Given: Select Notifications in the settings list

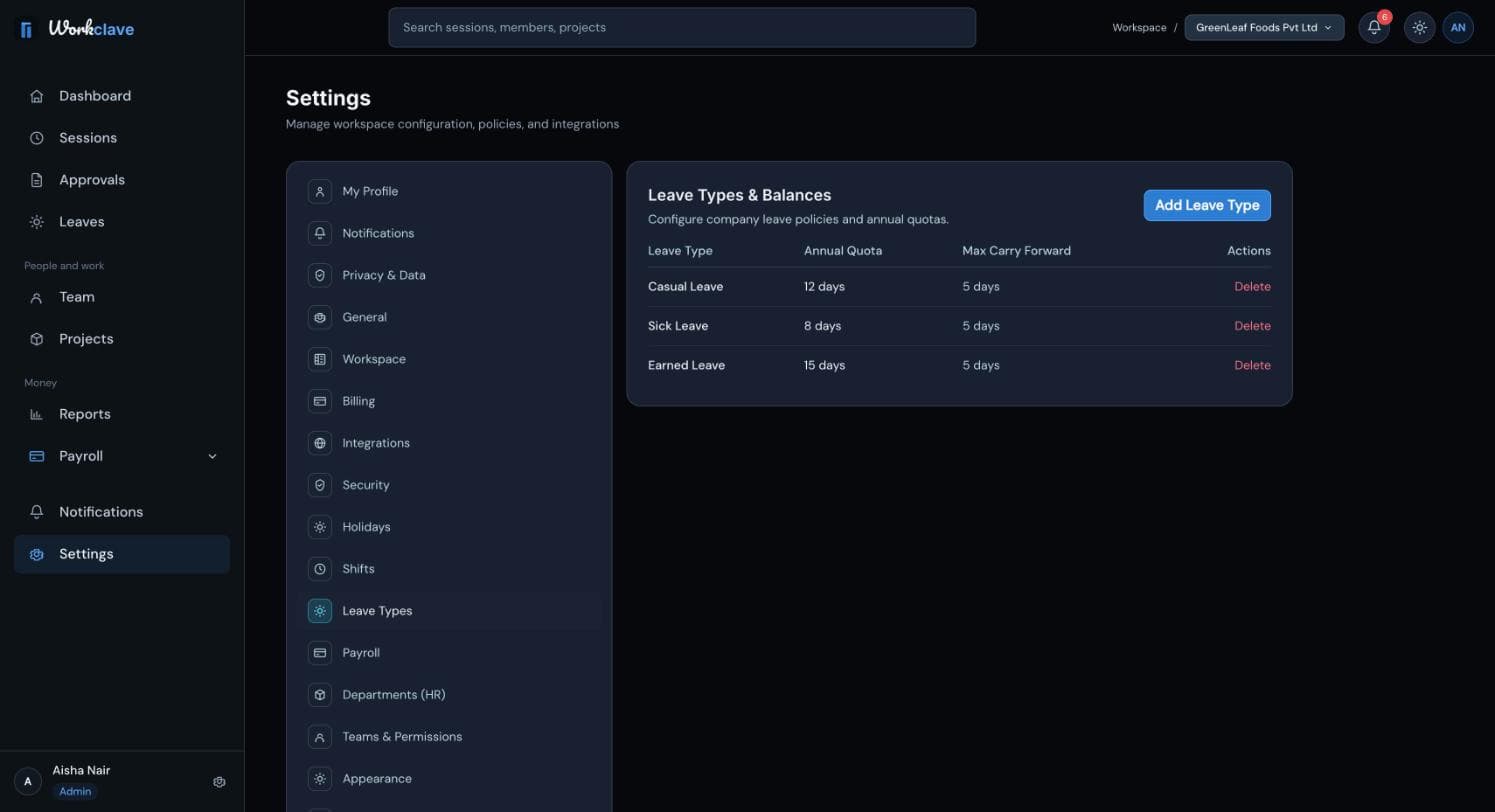Looking at the screenshot, I should pyautogui.click(x=450, y=233).
